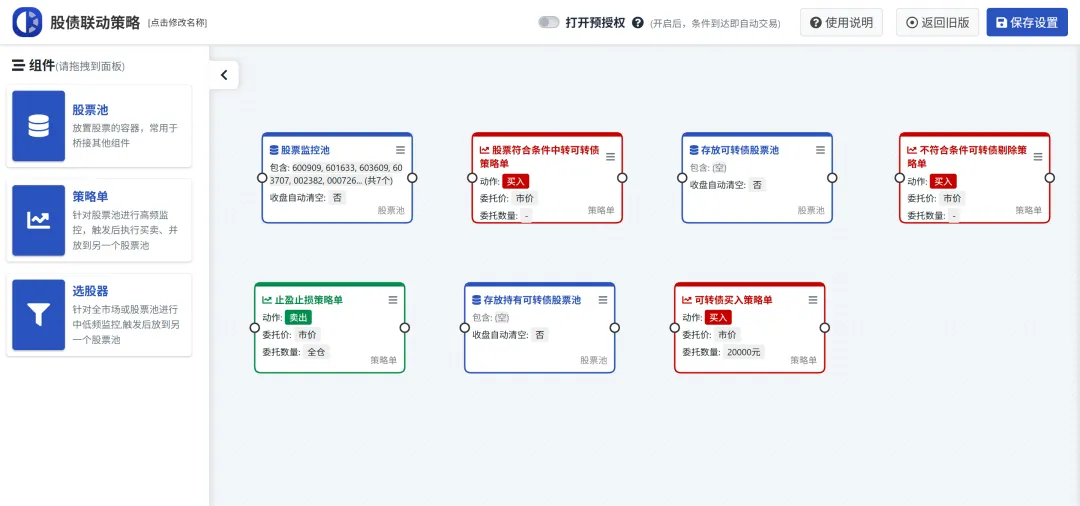Open the hamburger menu on 止盈止损策略单 node
The height and width of the screenshot is (506, 1080).
(393, 300)
